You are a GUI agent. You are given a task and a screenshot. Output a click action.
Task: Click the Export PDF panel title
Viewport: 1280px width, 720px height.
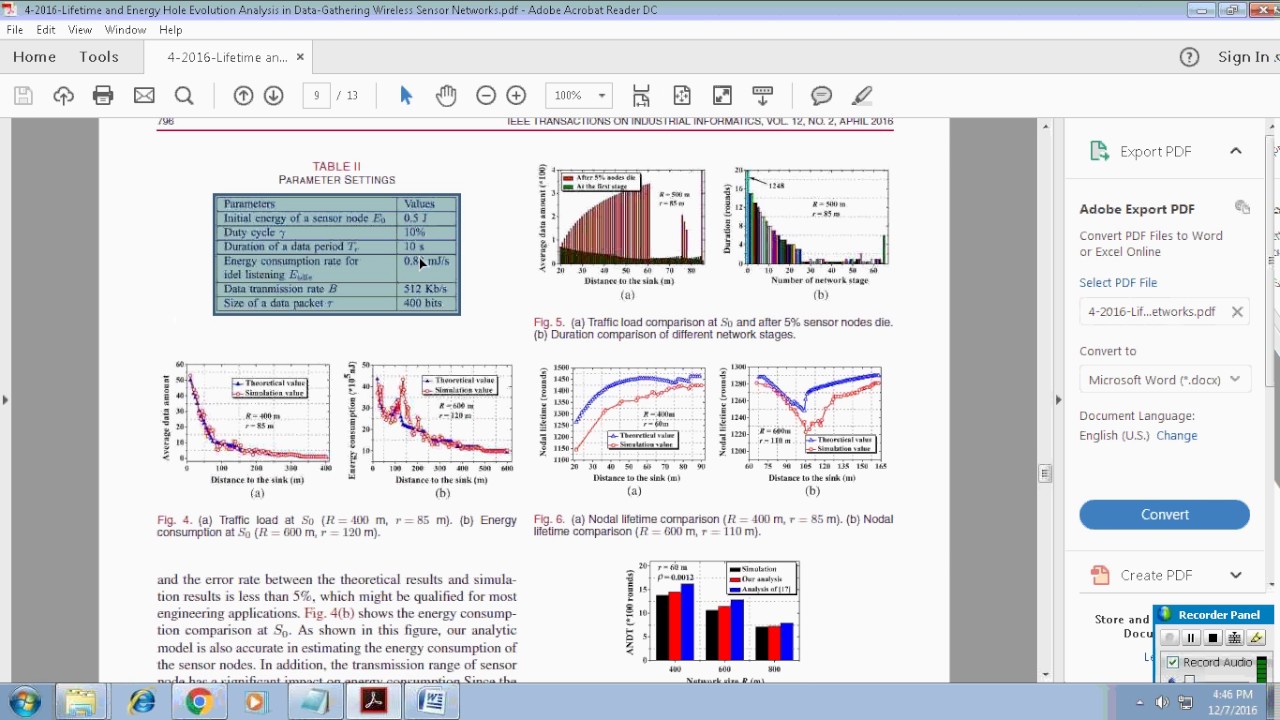coord(1155,151)
